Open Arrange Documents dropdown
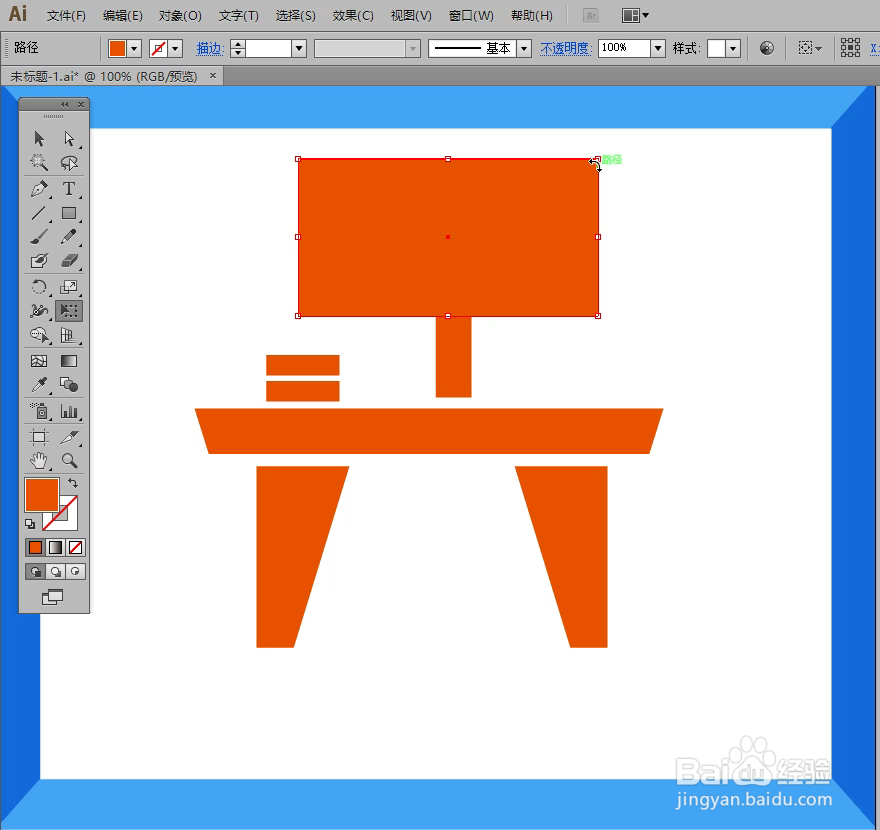The image size is (880, 830). coord(635,16)
